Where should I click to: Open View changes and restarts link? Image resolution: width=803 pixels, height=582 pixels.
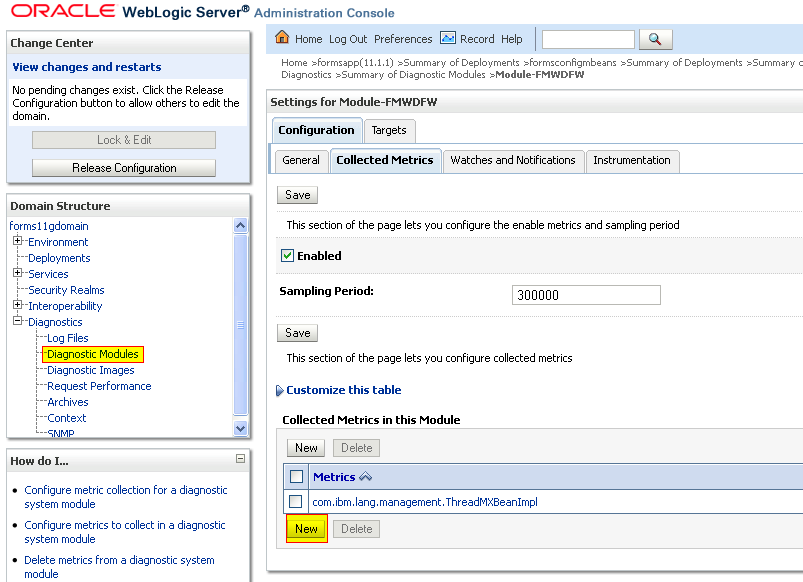point(87,67)
